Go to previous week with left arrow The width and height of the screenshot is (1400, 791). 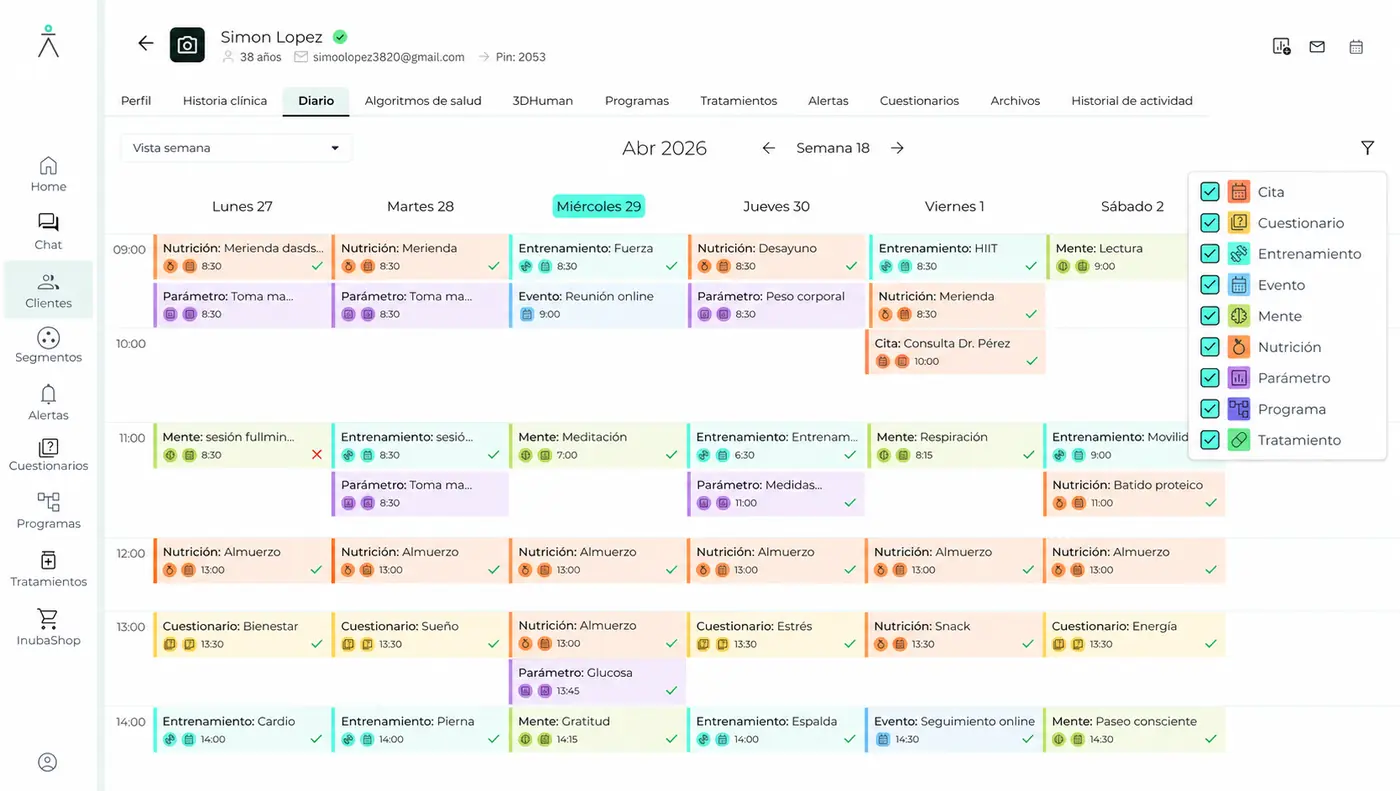tap(768, 148)
